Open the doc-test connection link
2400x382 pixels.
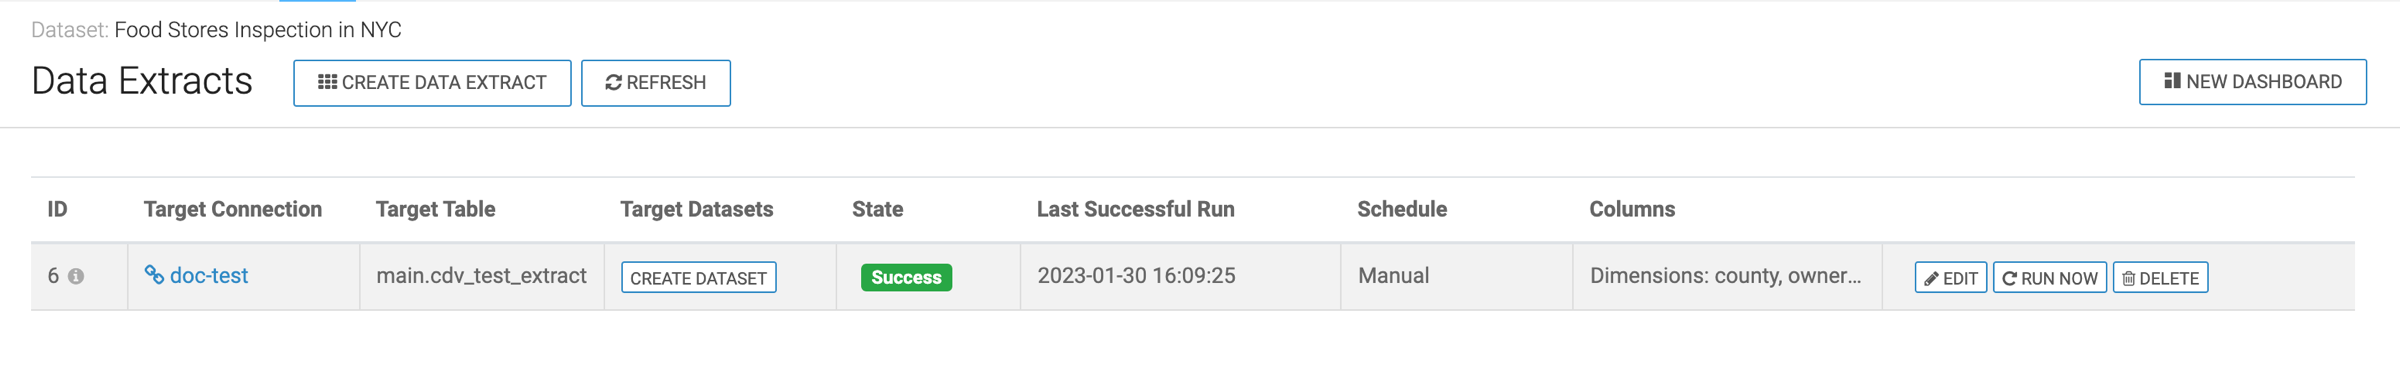tap(208, 275)
